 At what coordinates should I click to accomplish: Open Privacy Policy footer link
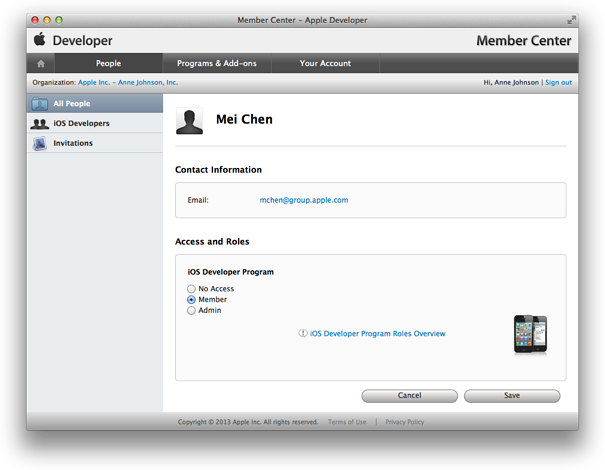pyautogui.click(x=404, y=422)
